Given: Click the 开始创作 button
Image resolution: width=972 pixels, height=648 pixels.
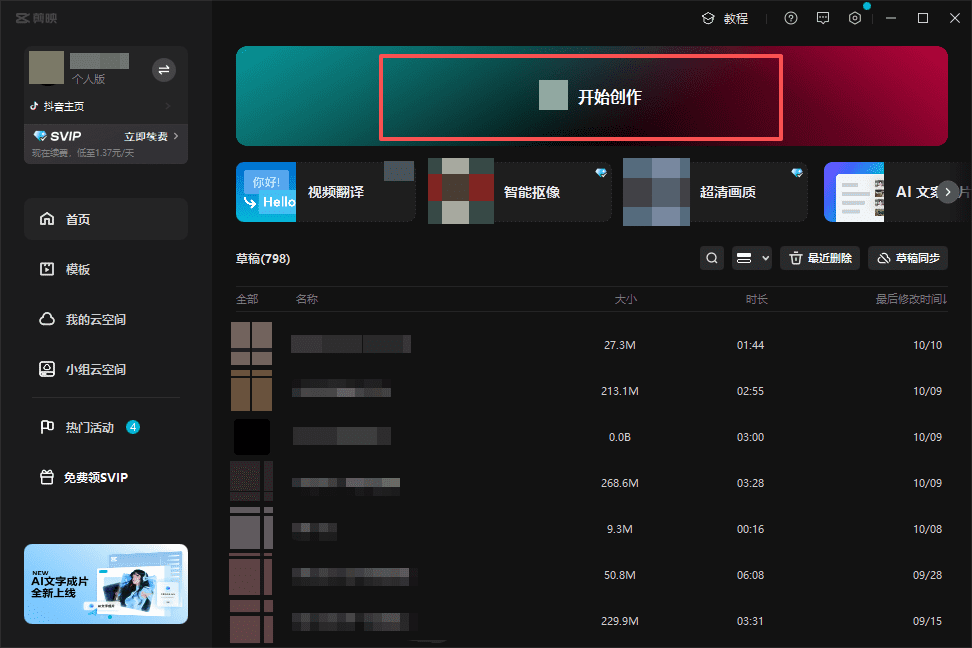Looking at the screenshot, I should coord(580,97).
